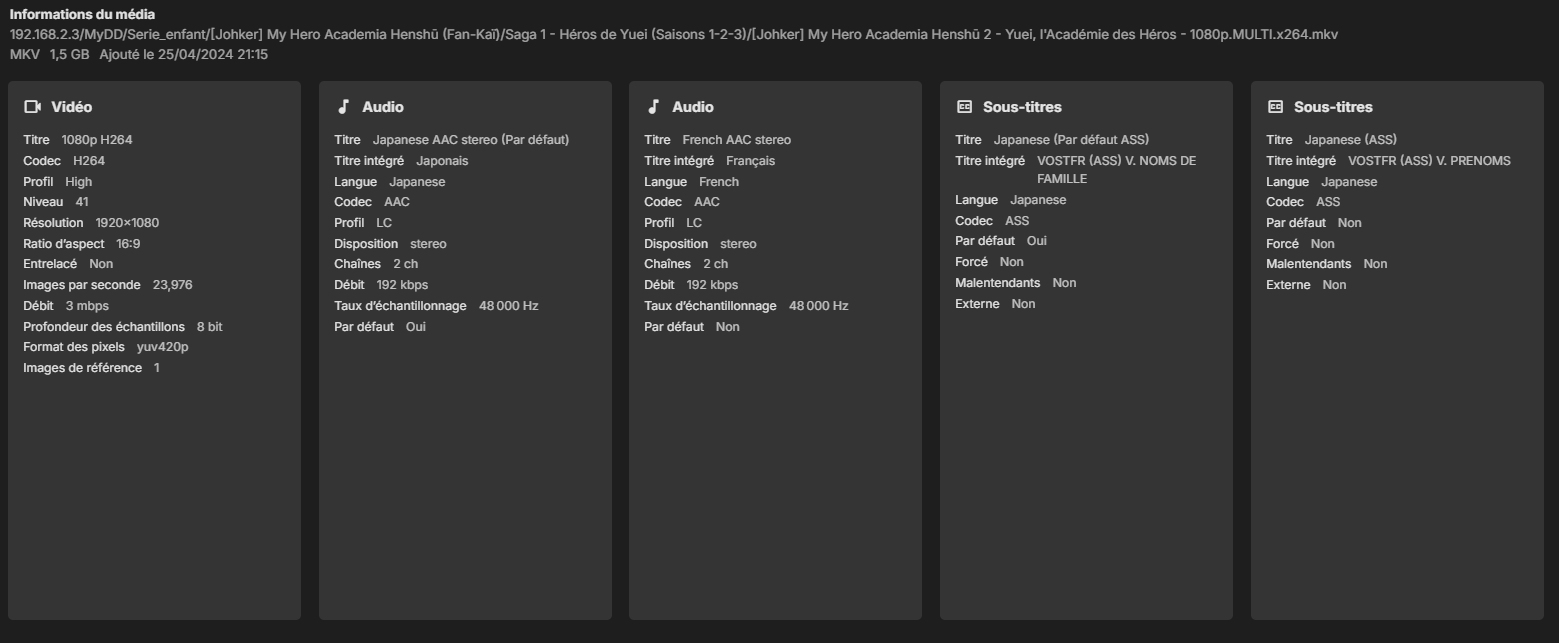Click the 23,976 frames per second value

(x=172, y=285)
